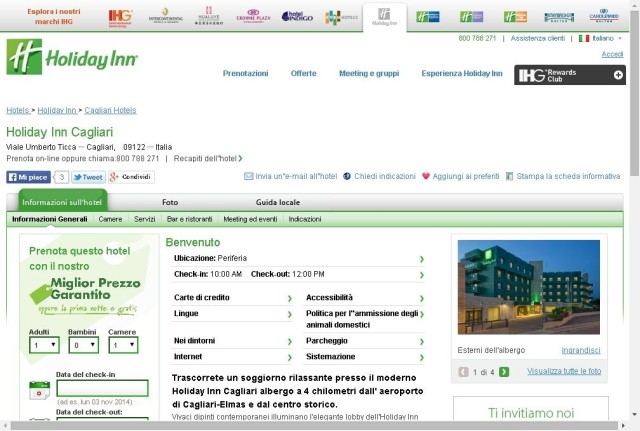Click the hotel exterior photo
This screenshot has height=431, width=640.
point(529,287)
